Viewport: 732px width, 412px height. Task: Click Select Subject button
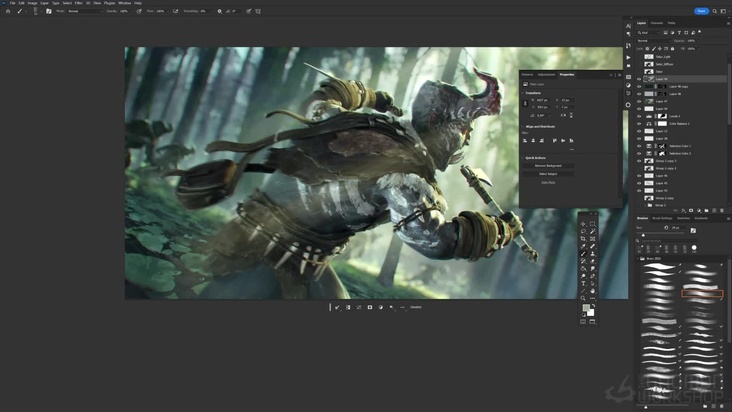click(548, 174)
